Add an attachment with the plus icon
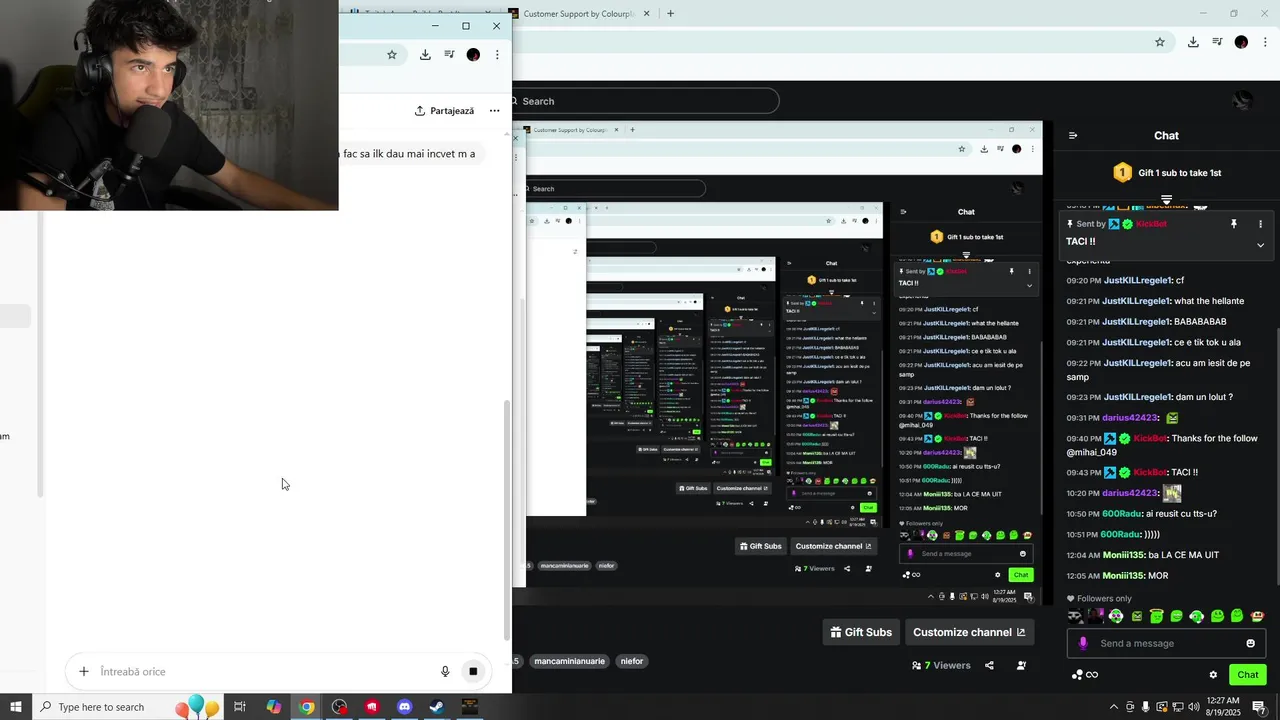 [x=84, y=672]
